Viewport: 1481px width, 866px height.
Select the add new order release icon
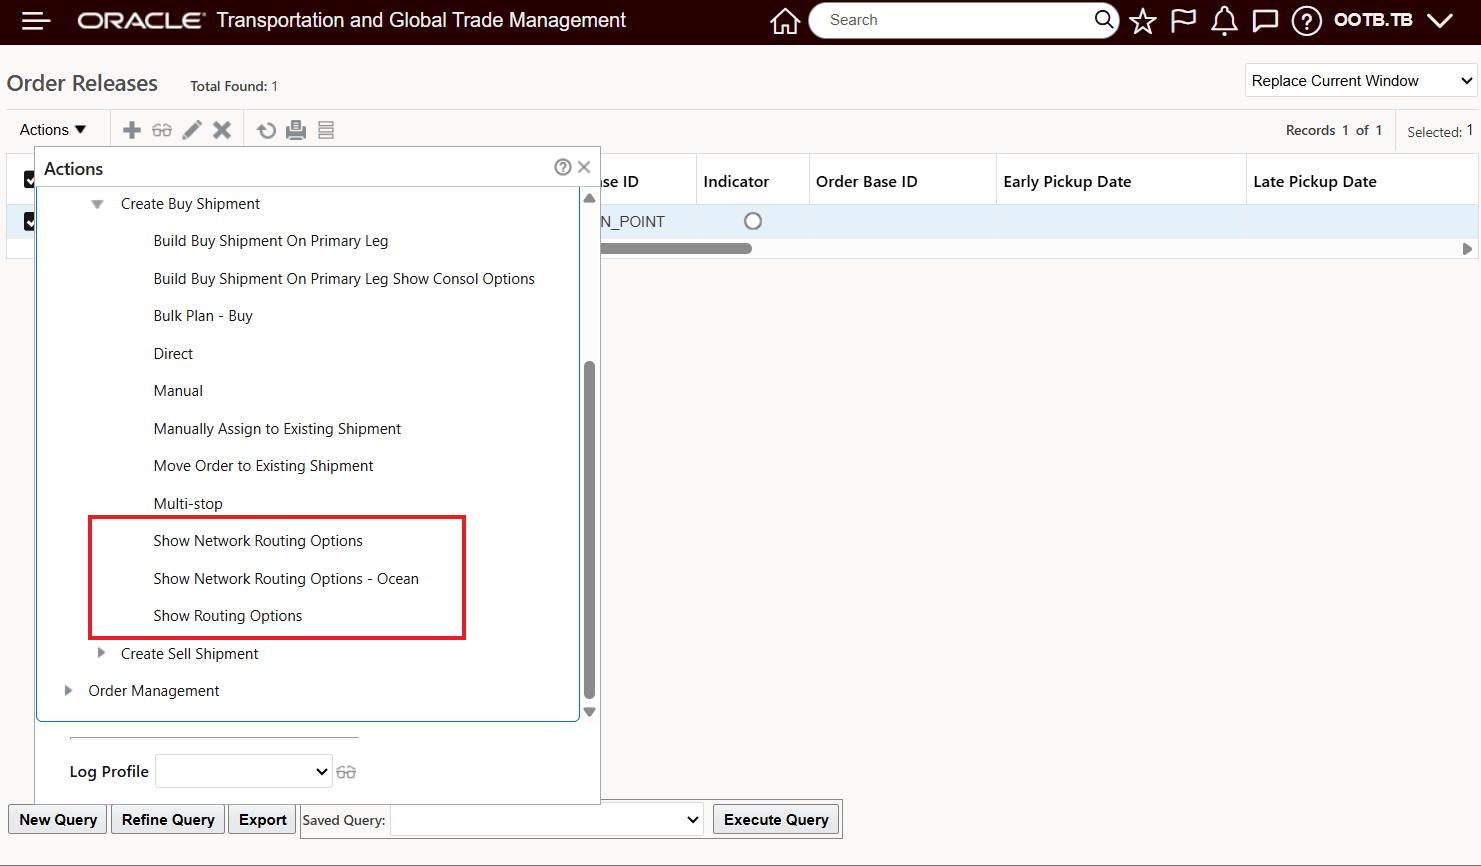(131, 129)
